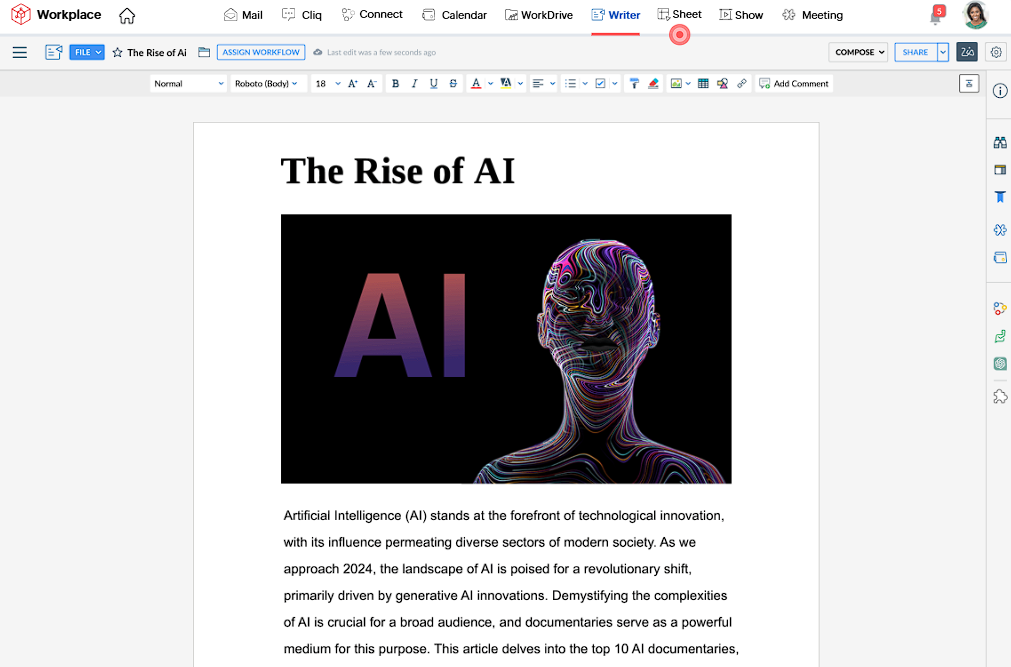Viewport: 1011px width, 667px height.
Task: Open the notifications bell
Action: coord(935,17)
